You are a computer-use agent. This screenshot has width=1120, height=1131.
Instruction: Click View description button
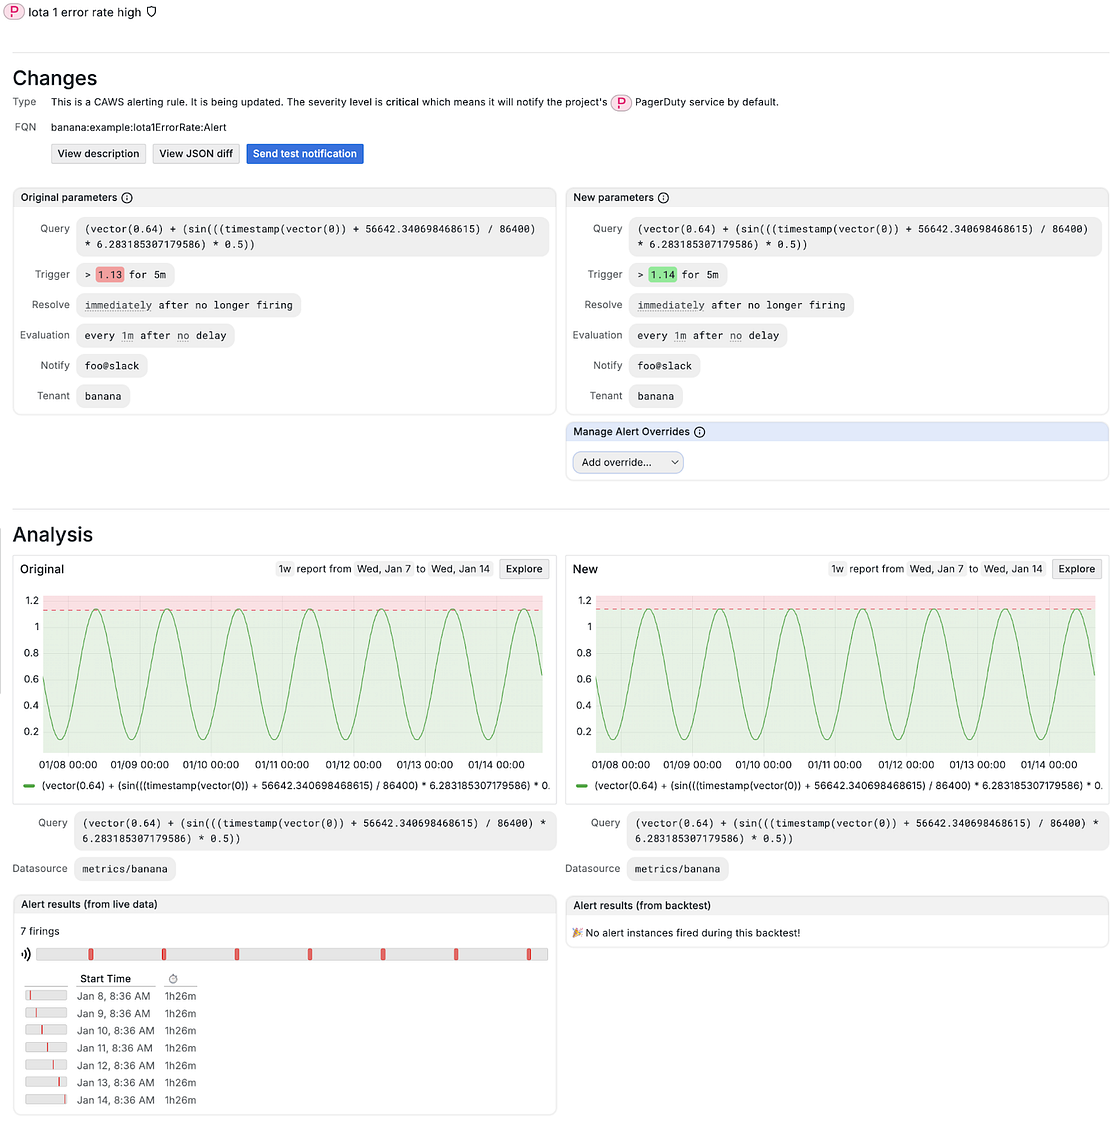[98, 154]
